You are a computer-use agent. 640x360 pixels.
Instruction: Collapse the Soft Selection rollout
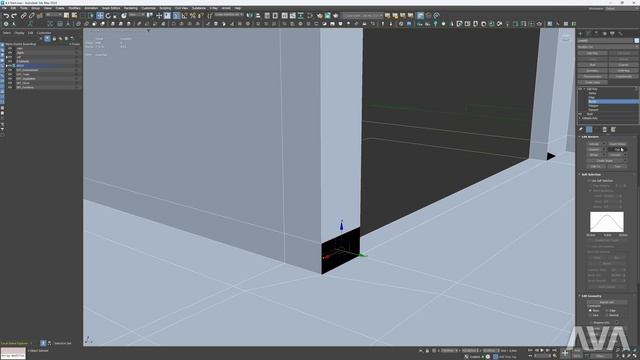[x=579, y=174]
